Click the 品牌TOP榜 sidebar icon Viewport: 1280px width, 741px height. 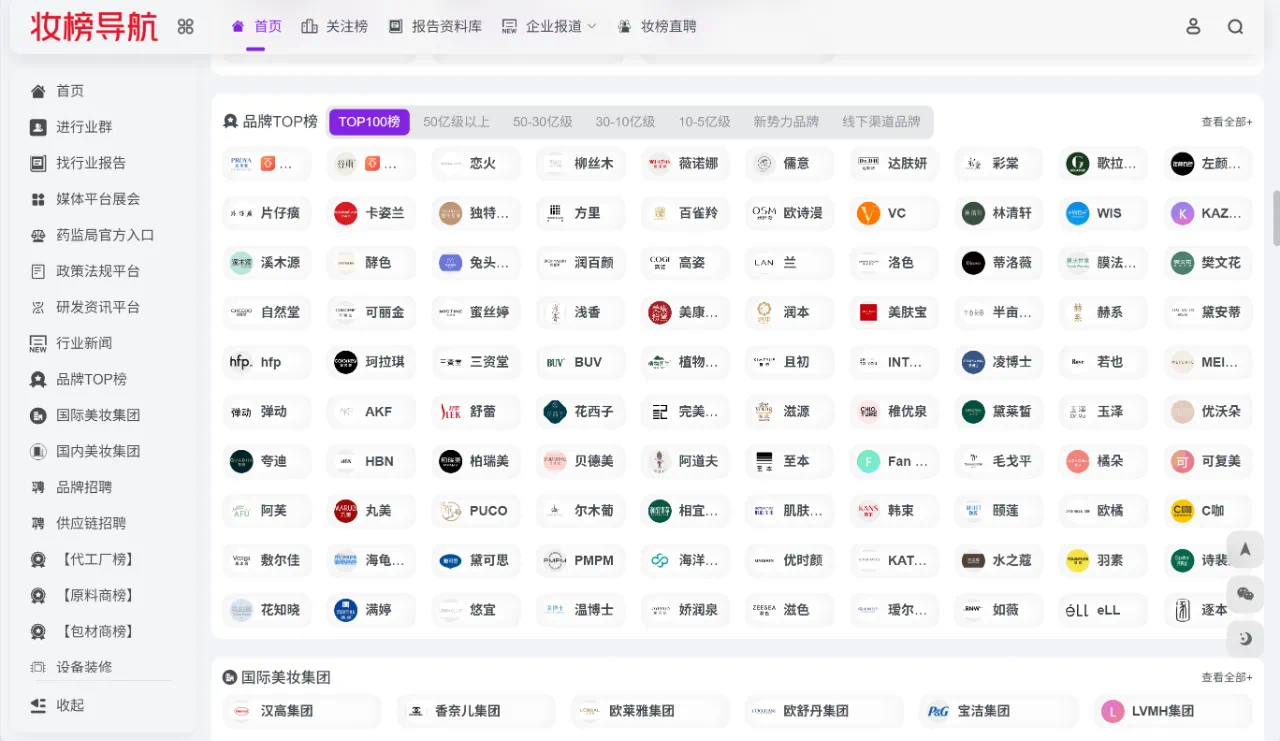point(38,379)
